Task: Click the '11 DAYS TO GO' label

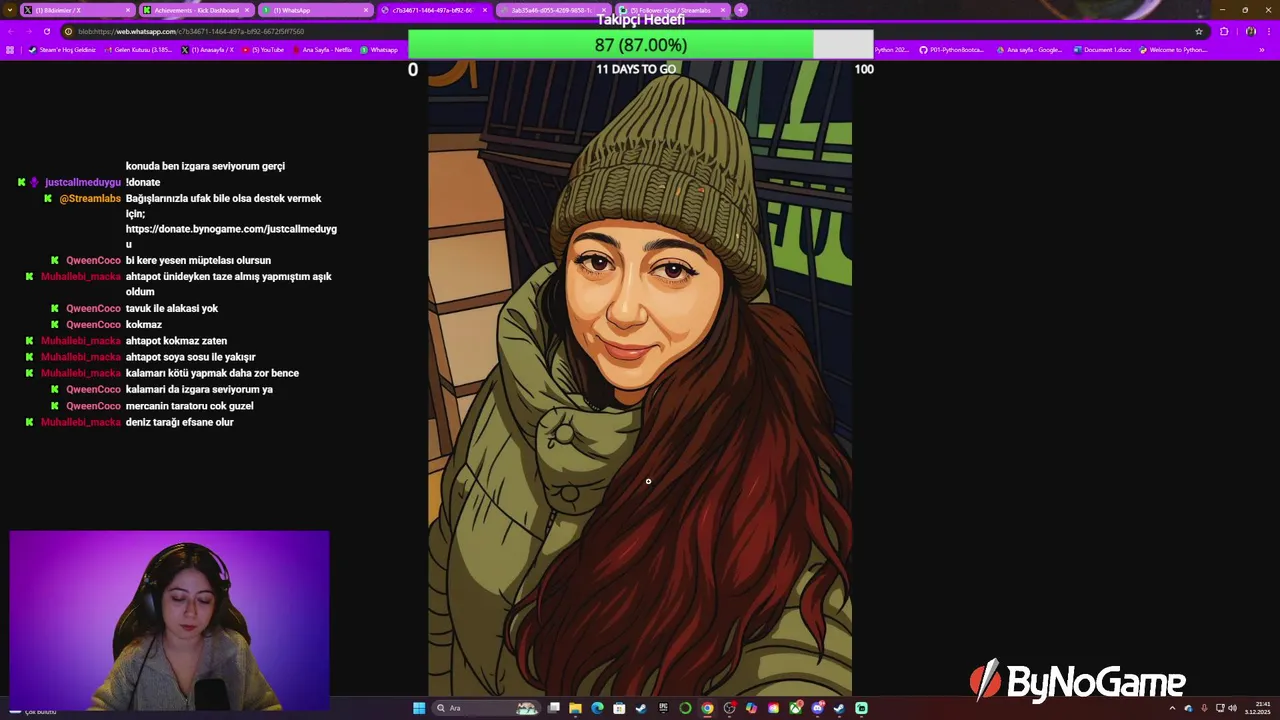Action: point(636,69)
